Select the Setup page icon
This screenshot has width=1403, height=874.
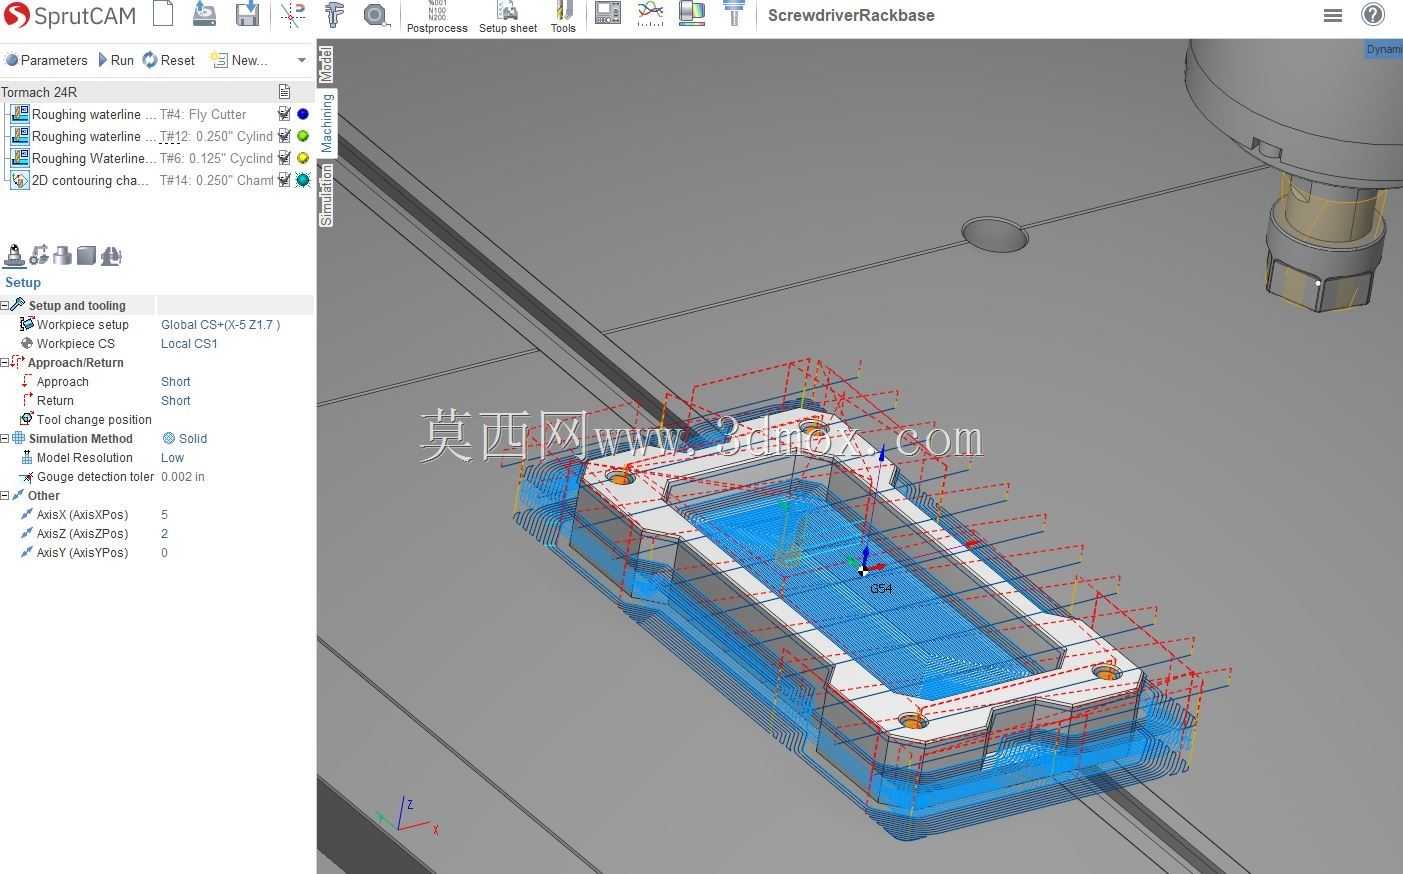tap(14, 256)
